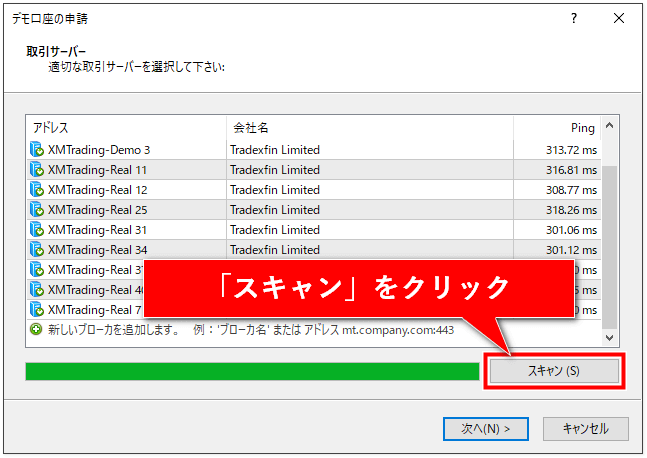647x458 pixels.
Task: Click the XMTrading-Demo 3 server icon
Action: click(x=37, y=149)
